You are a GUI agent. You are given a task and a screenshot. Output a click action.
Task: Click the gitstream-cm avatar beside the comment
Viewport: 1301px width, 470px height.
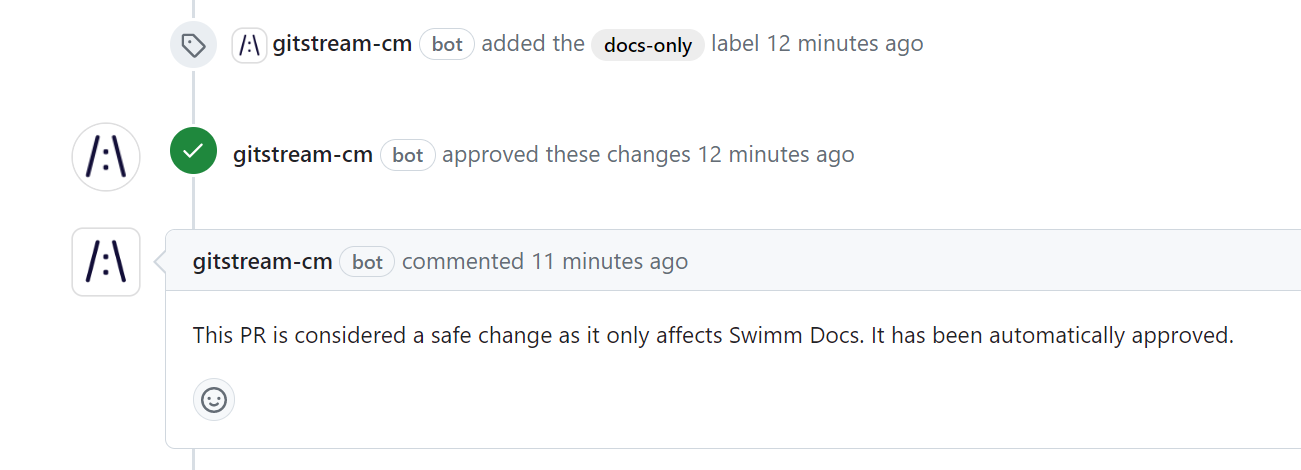(x=106, y=262)
